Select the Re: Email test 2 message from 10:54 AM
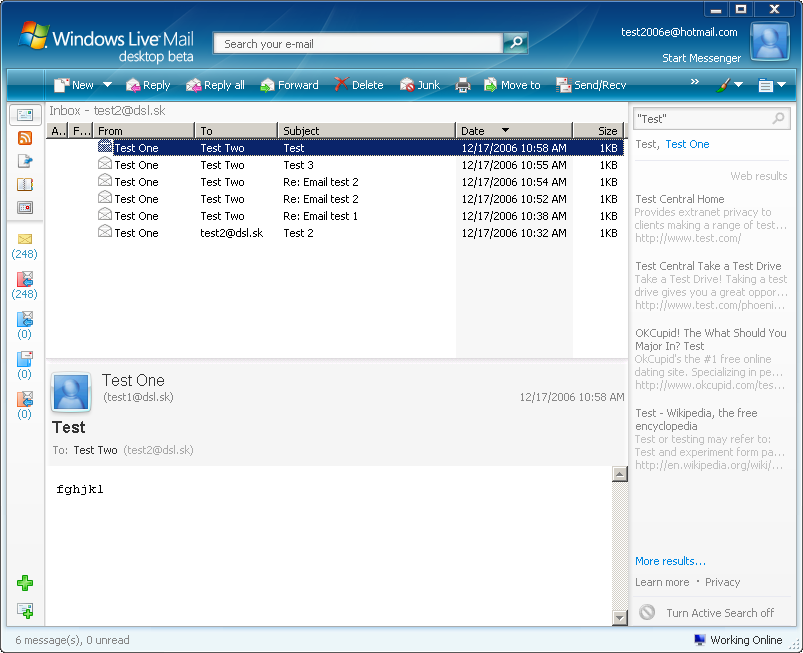 point(335,182)
